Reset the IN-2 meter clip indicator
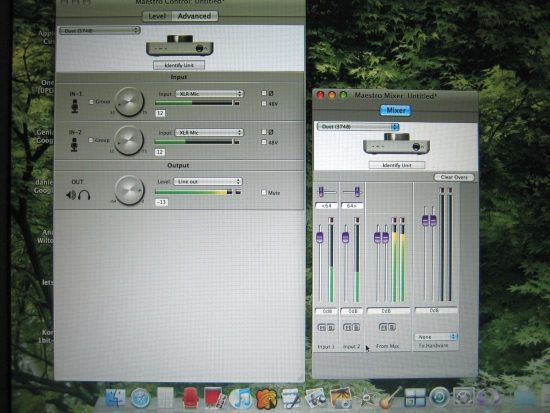The image size is (550, 413). pyautogui.click(x=236, y=142)
